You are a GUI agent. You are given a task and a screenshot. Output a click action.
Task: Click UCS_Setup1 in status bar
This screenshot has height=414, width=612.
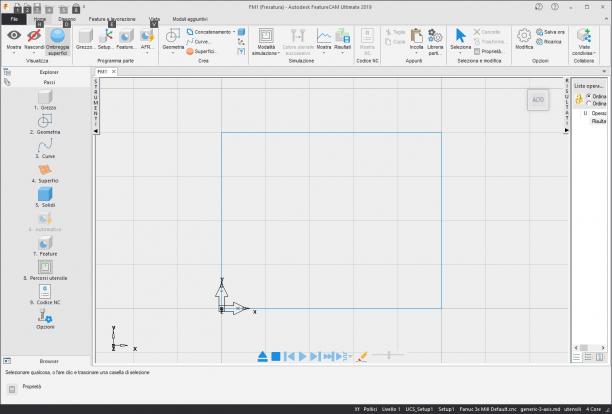pos(419,409)
